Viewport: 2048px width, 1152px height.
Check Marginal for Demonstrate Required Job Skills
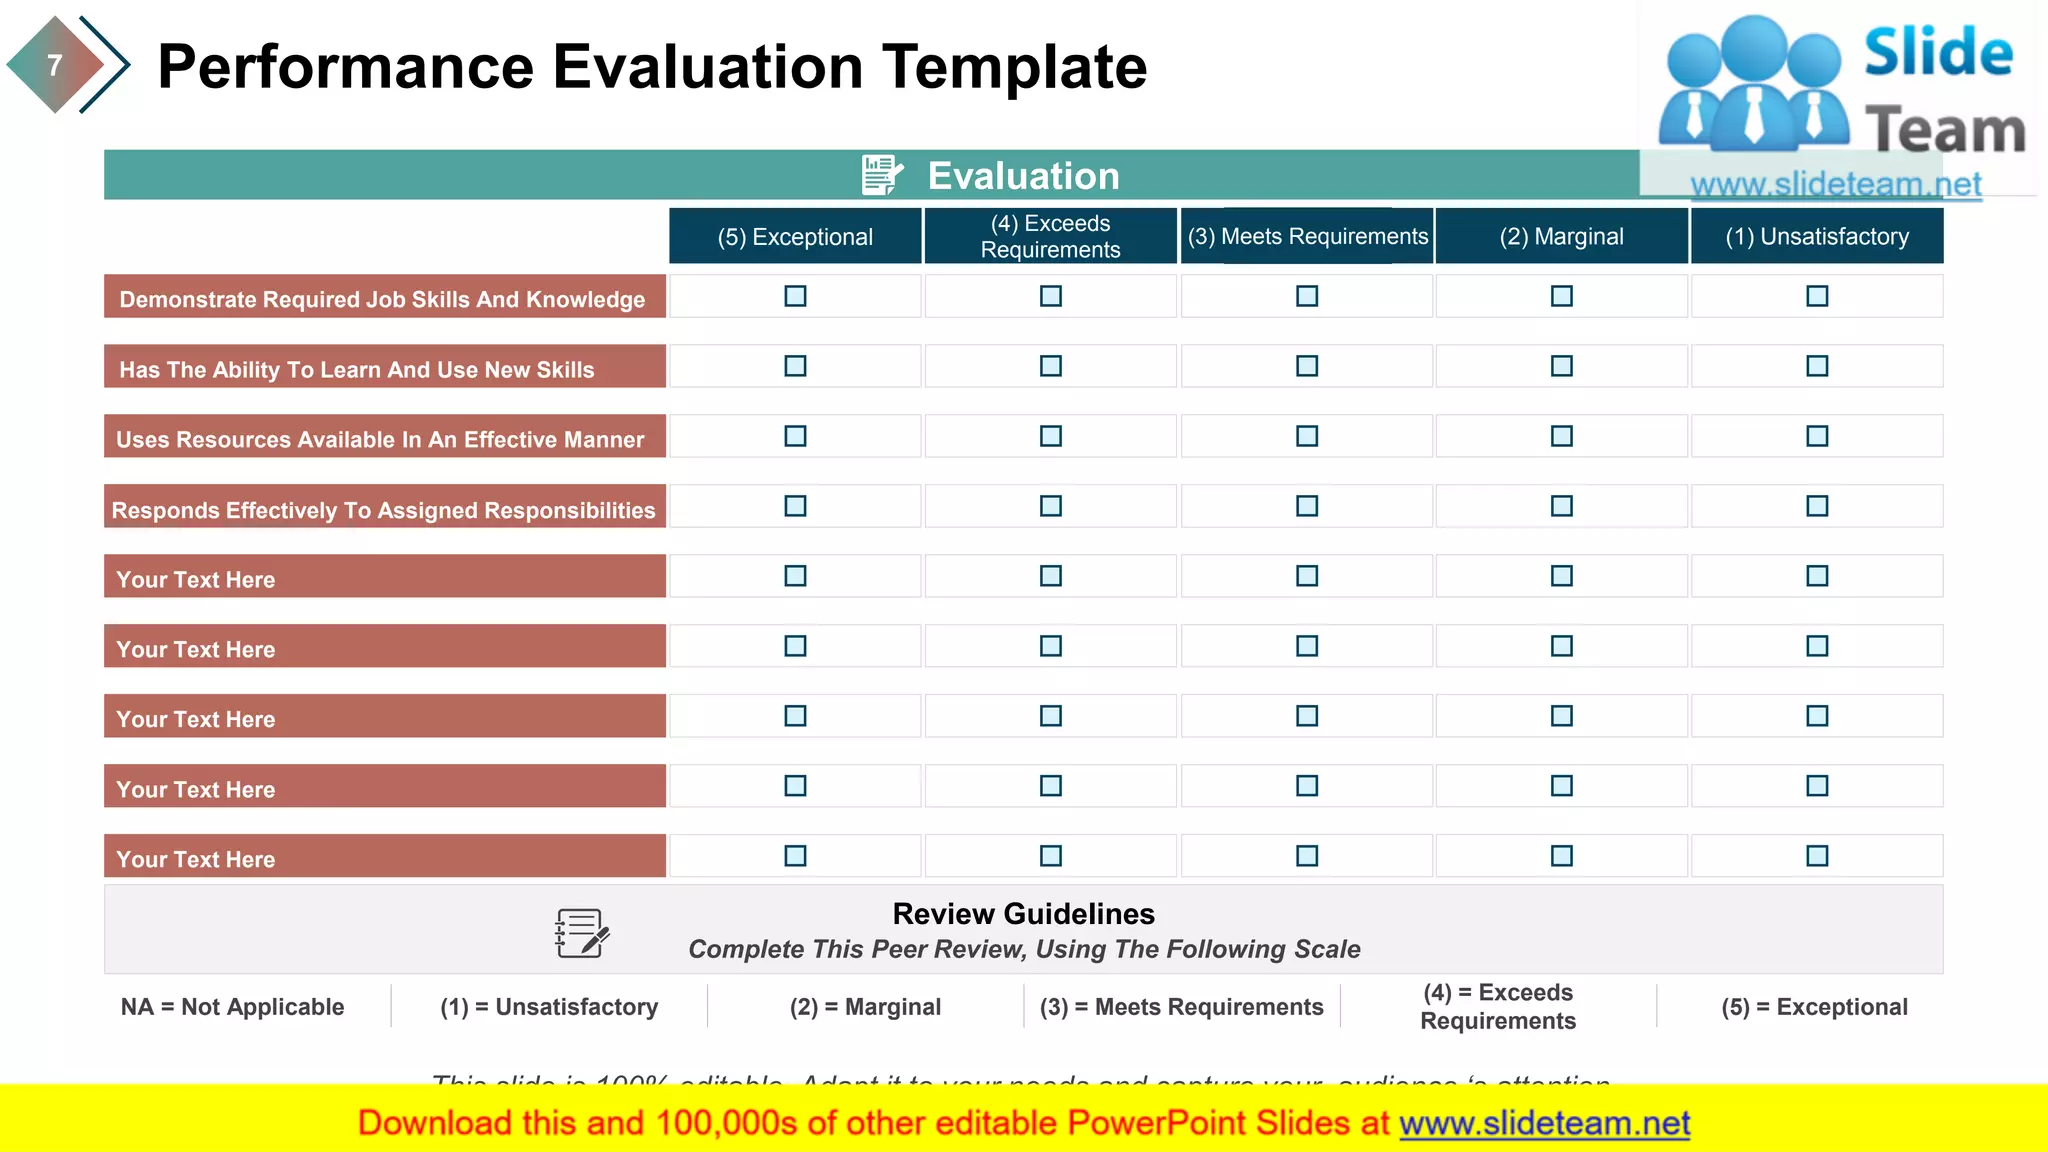[x=1562, y=296]
